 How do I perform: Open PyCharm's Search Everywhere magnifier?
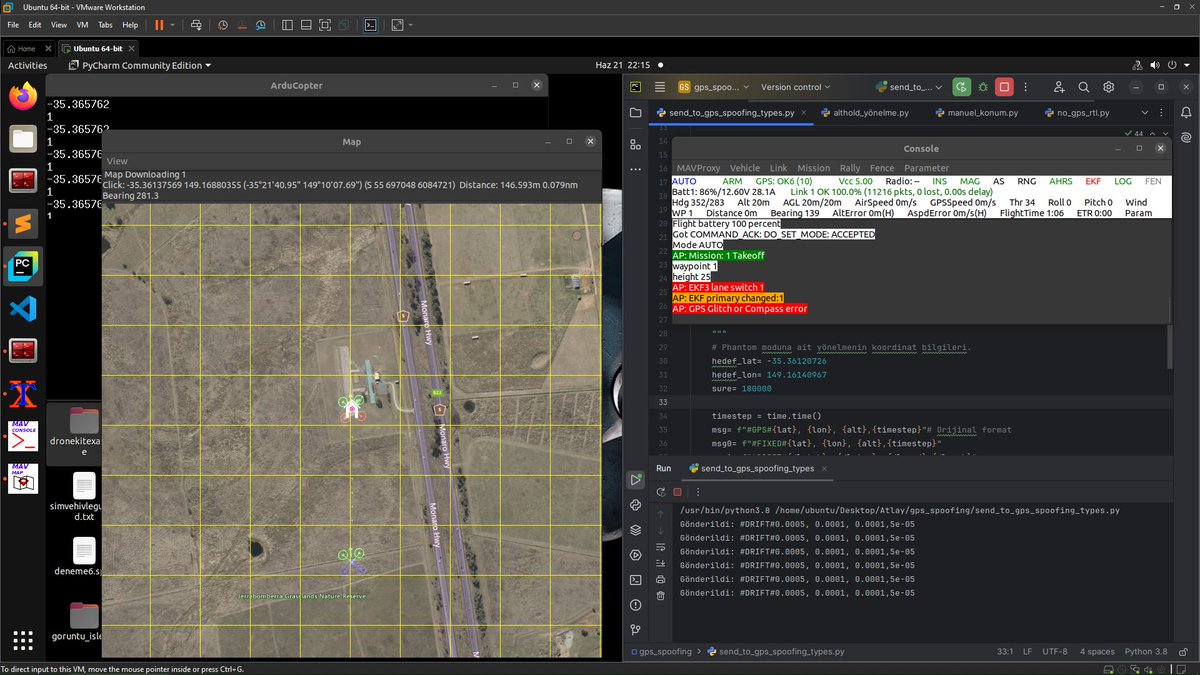tap(1083, 87)
